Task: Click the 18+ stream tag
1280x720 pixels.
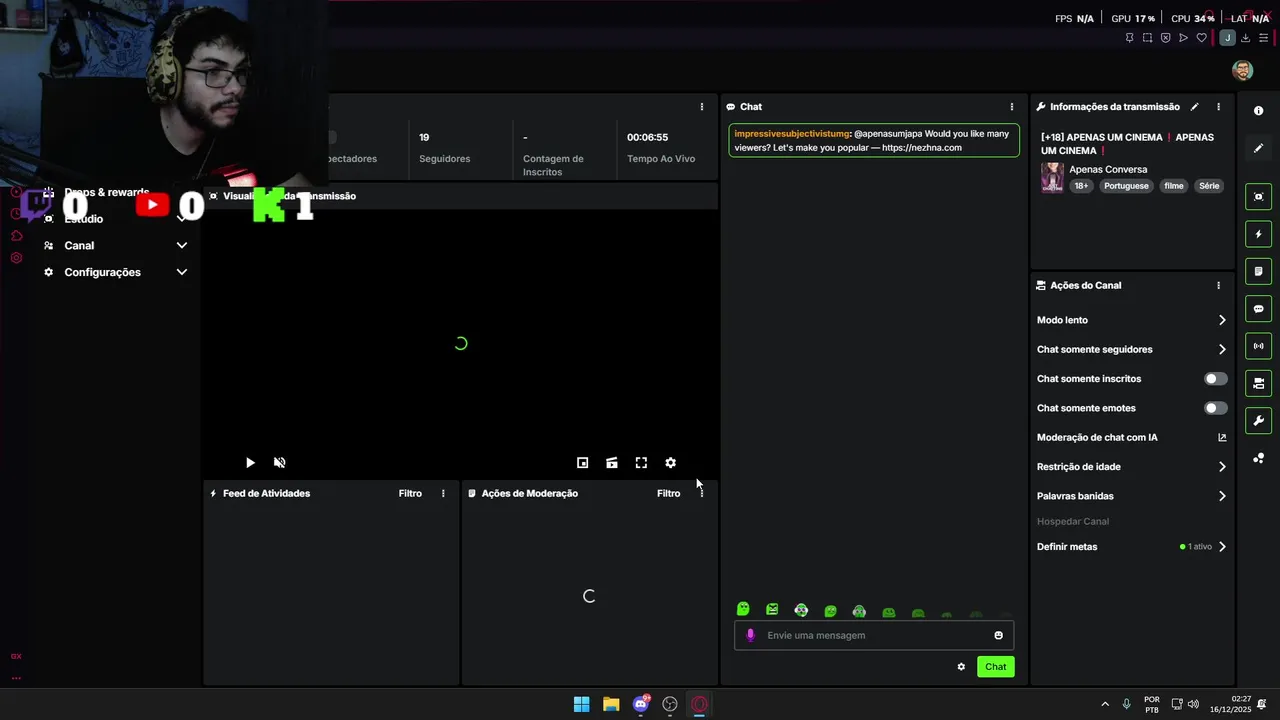Action: coord(1081,186)
